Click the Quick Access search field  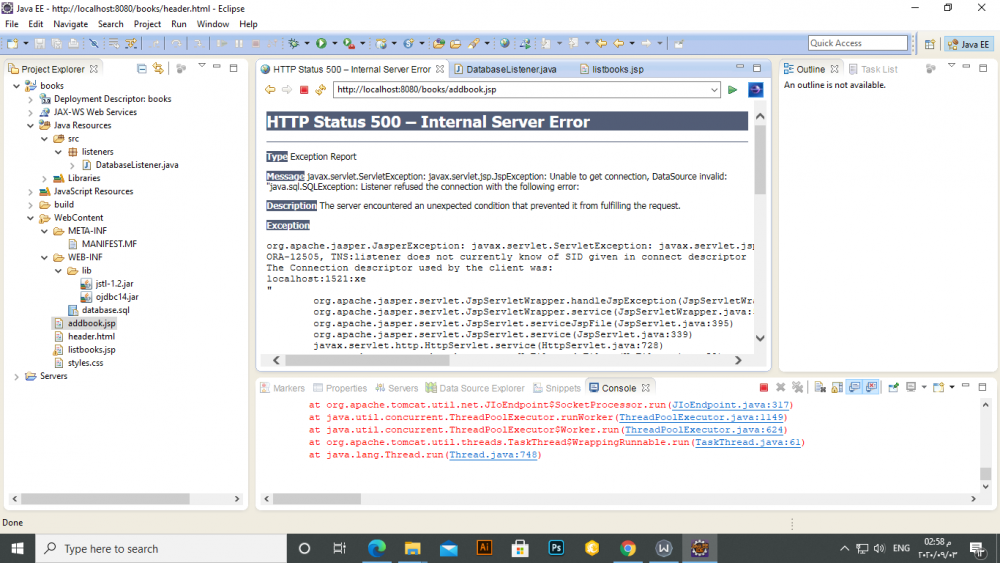(857, 43)
